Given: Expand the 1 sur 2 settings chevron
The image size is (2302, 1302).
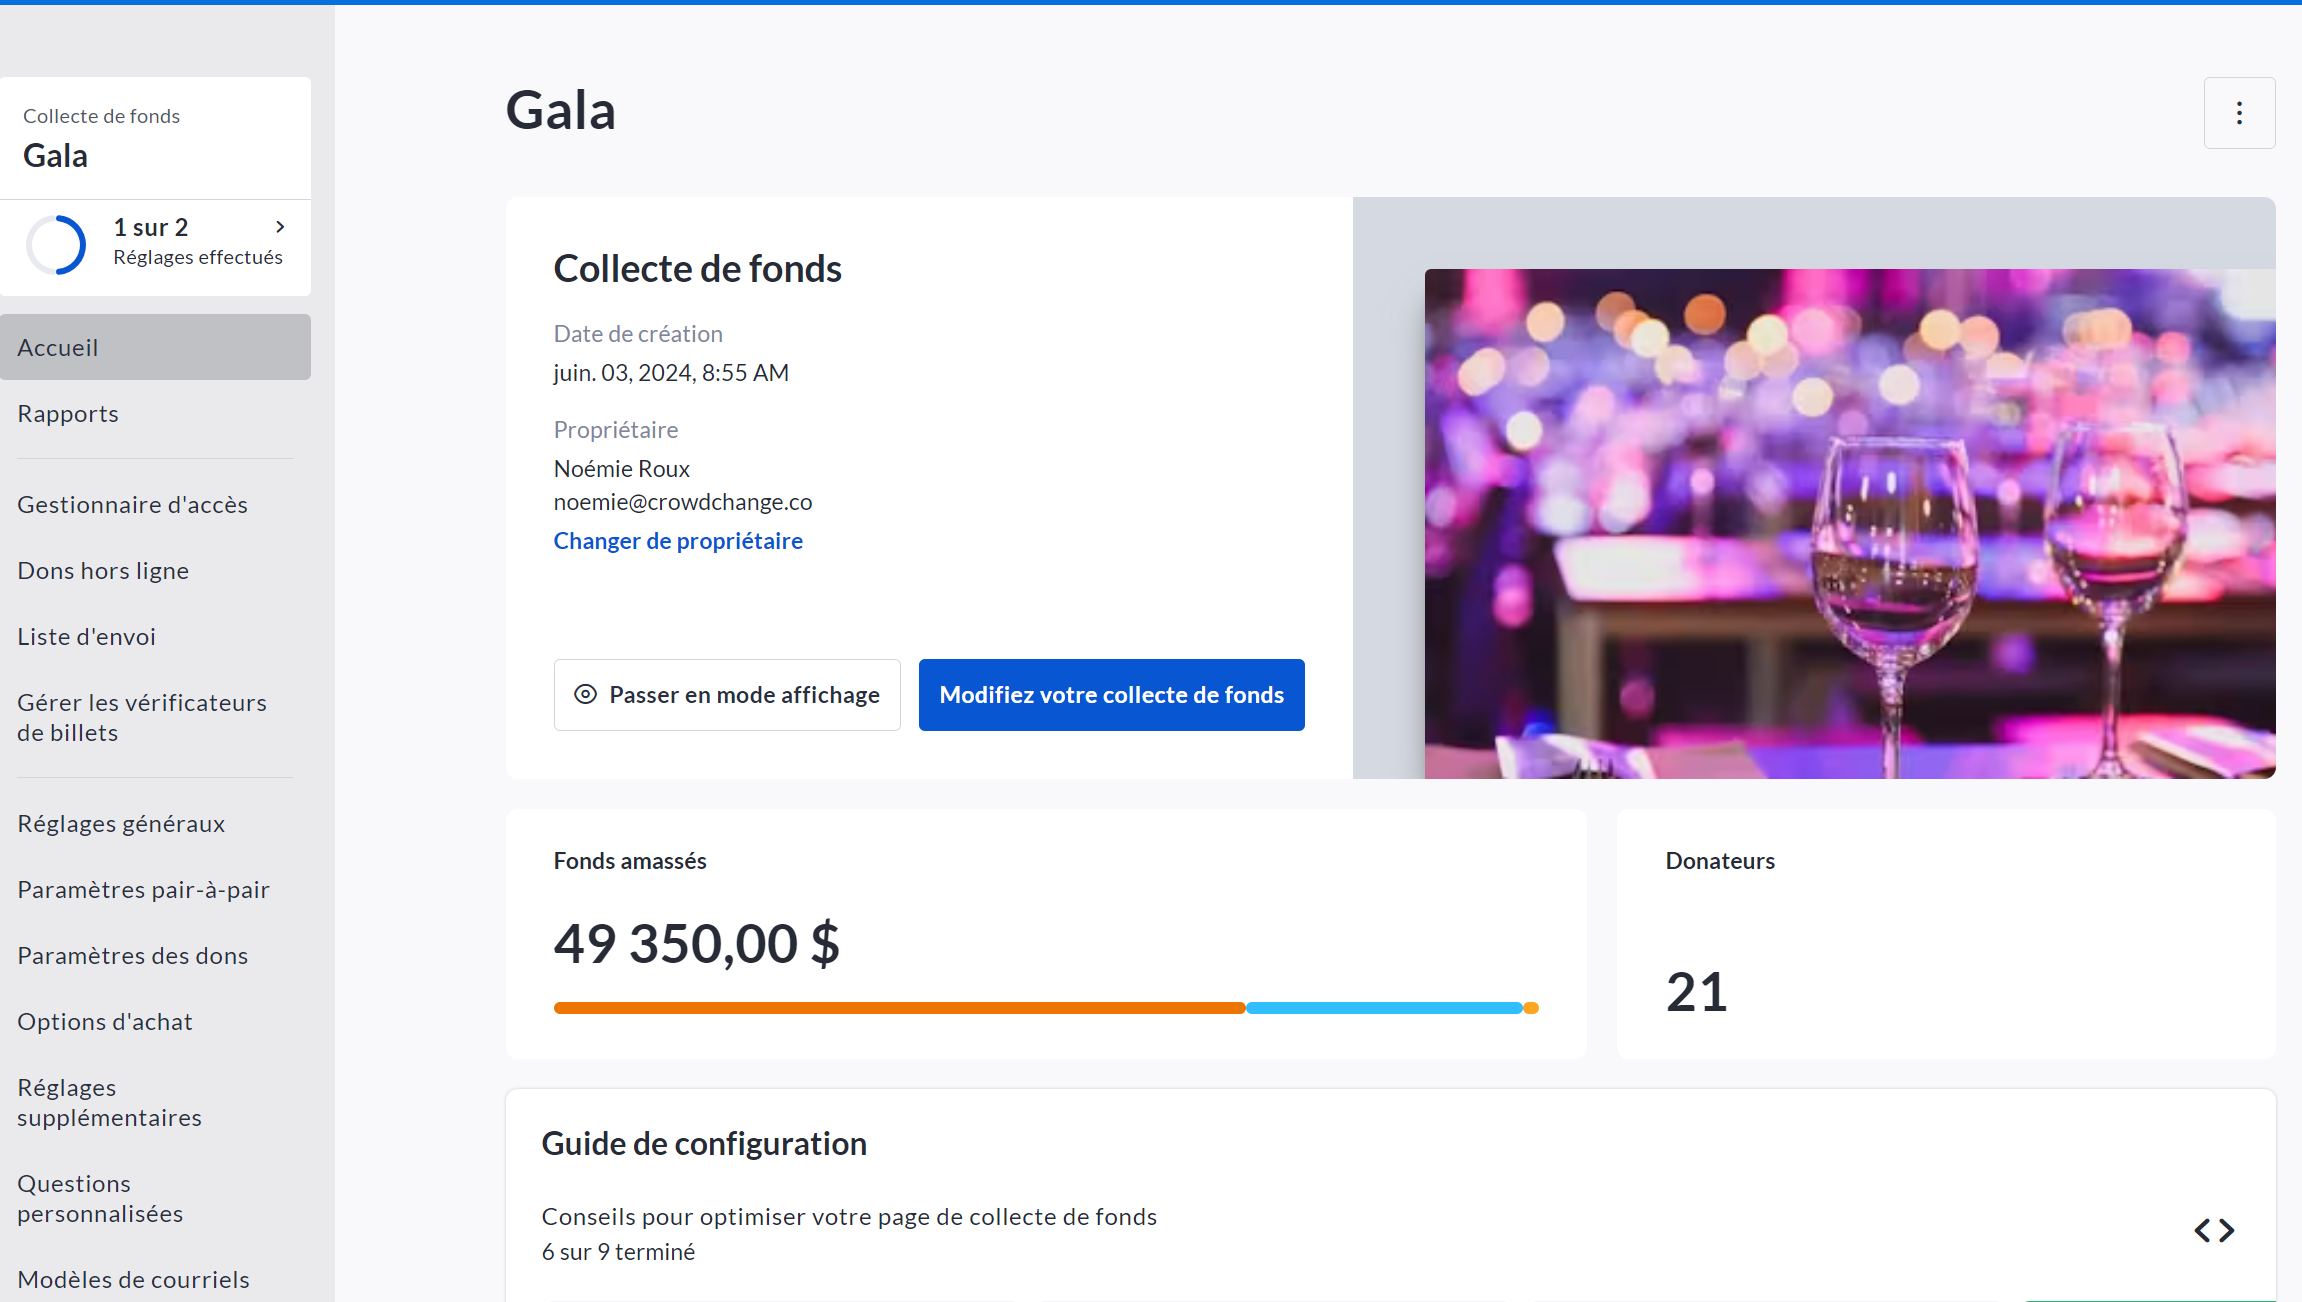Looking at the screenshot, I should point(280,227).
